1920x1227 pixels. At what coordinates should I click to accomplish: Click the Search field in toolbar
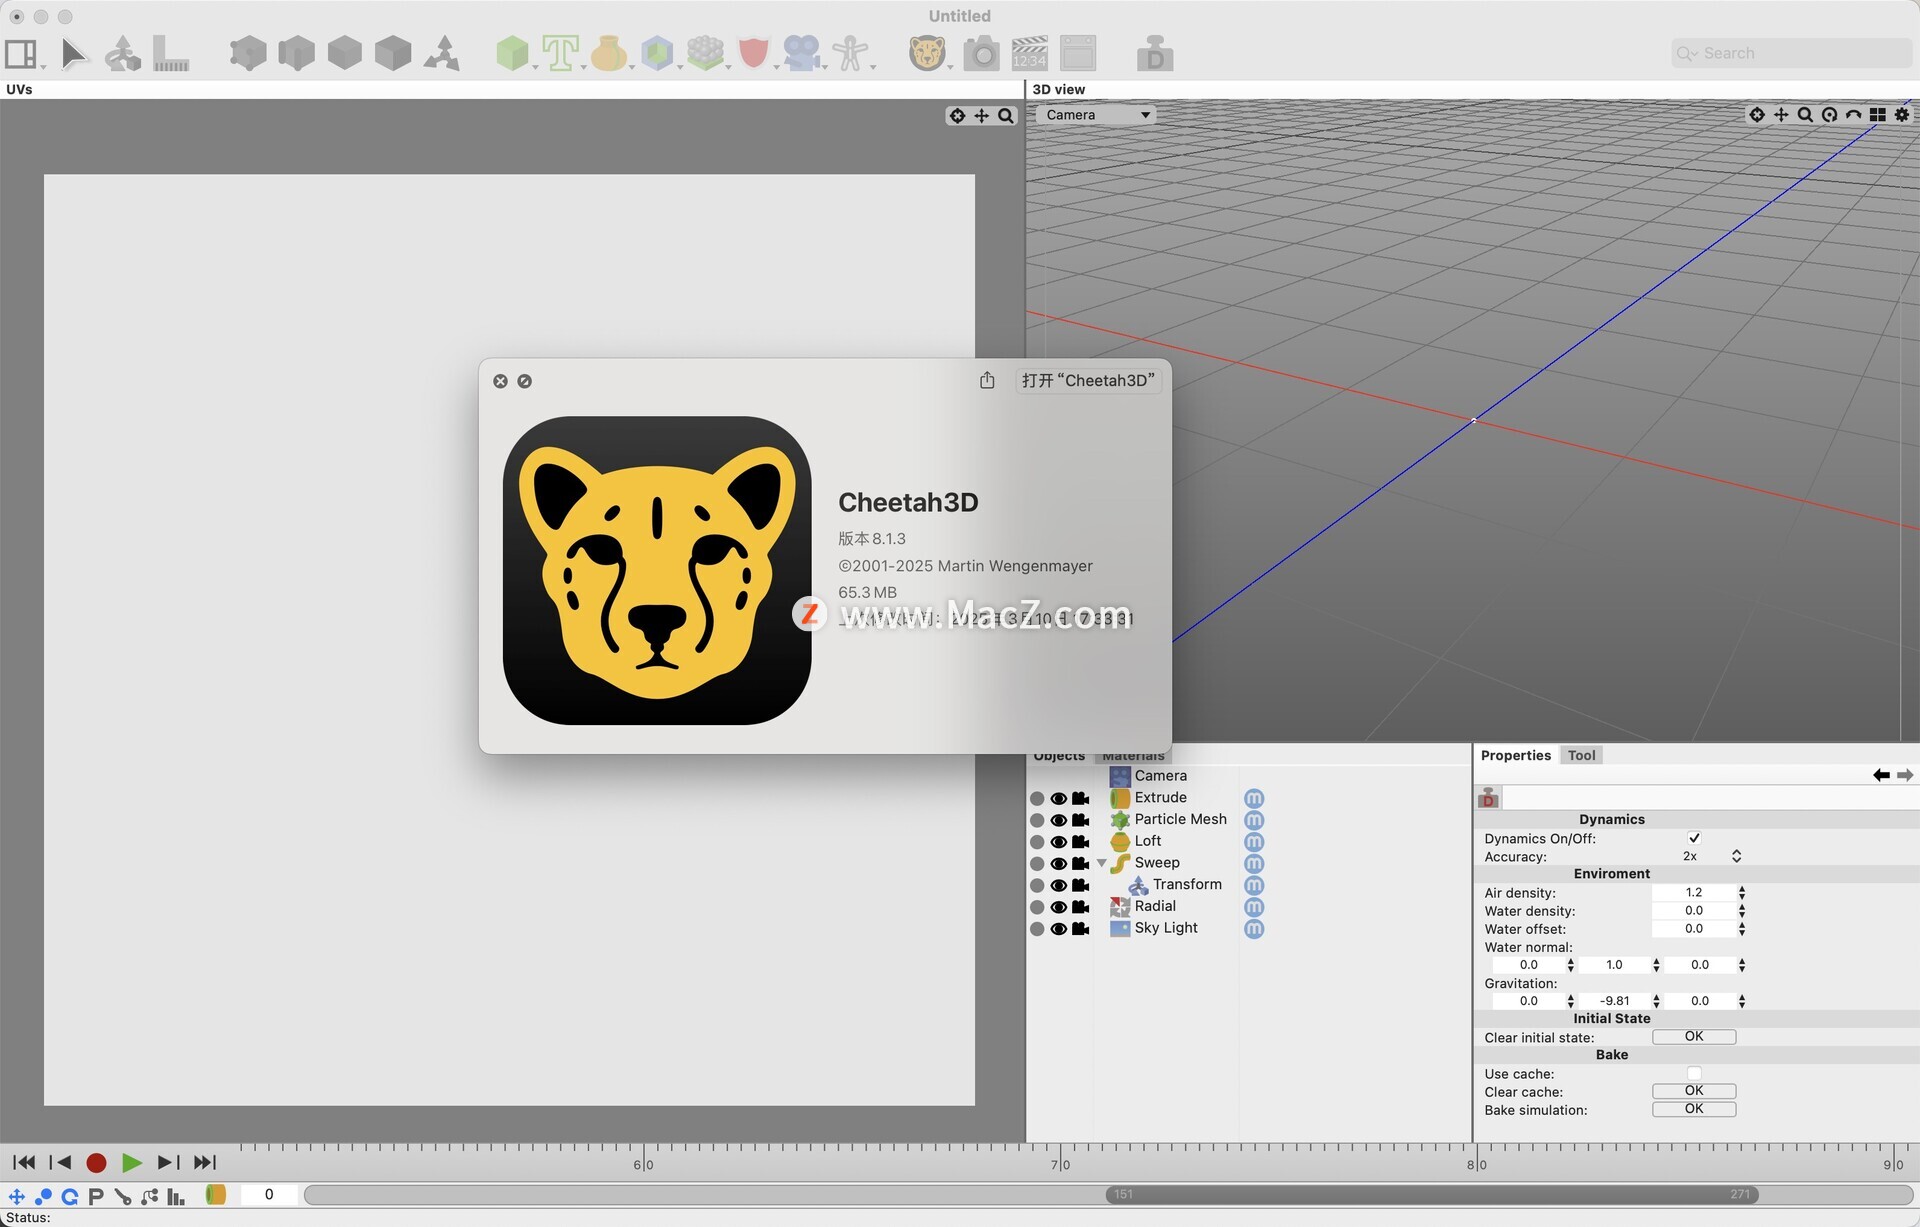(x=1790, y=53)
